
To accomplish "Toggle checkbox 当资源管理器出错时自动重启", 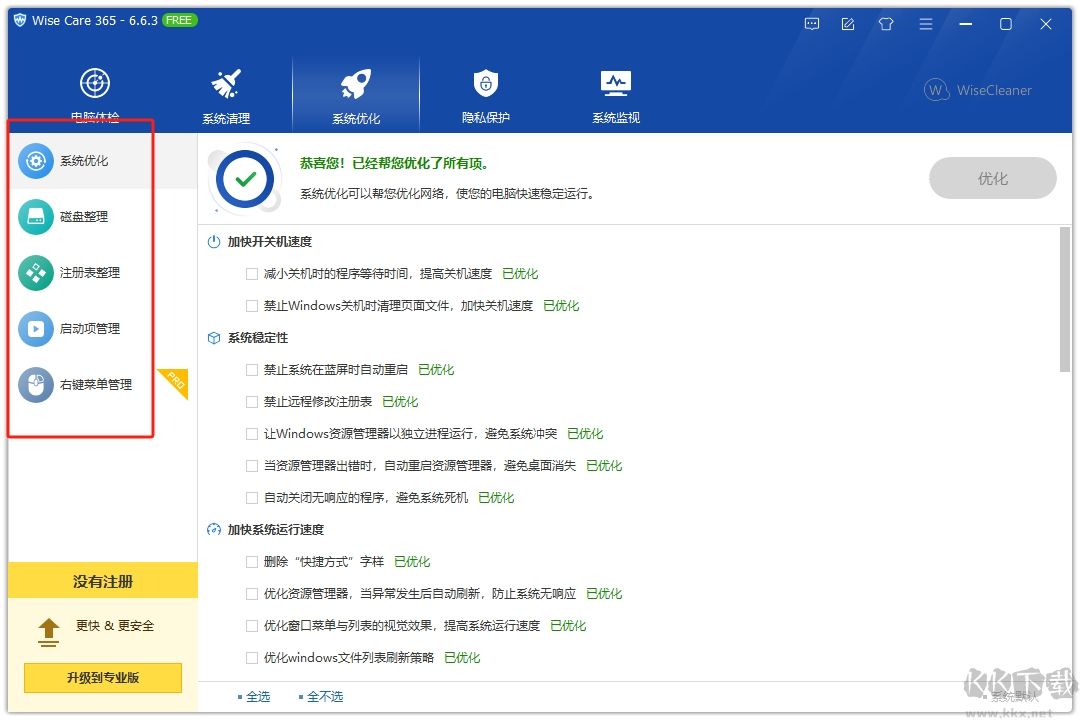I will tap(252, 466).
